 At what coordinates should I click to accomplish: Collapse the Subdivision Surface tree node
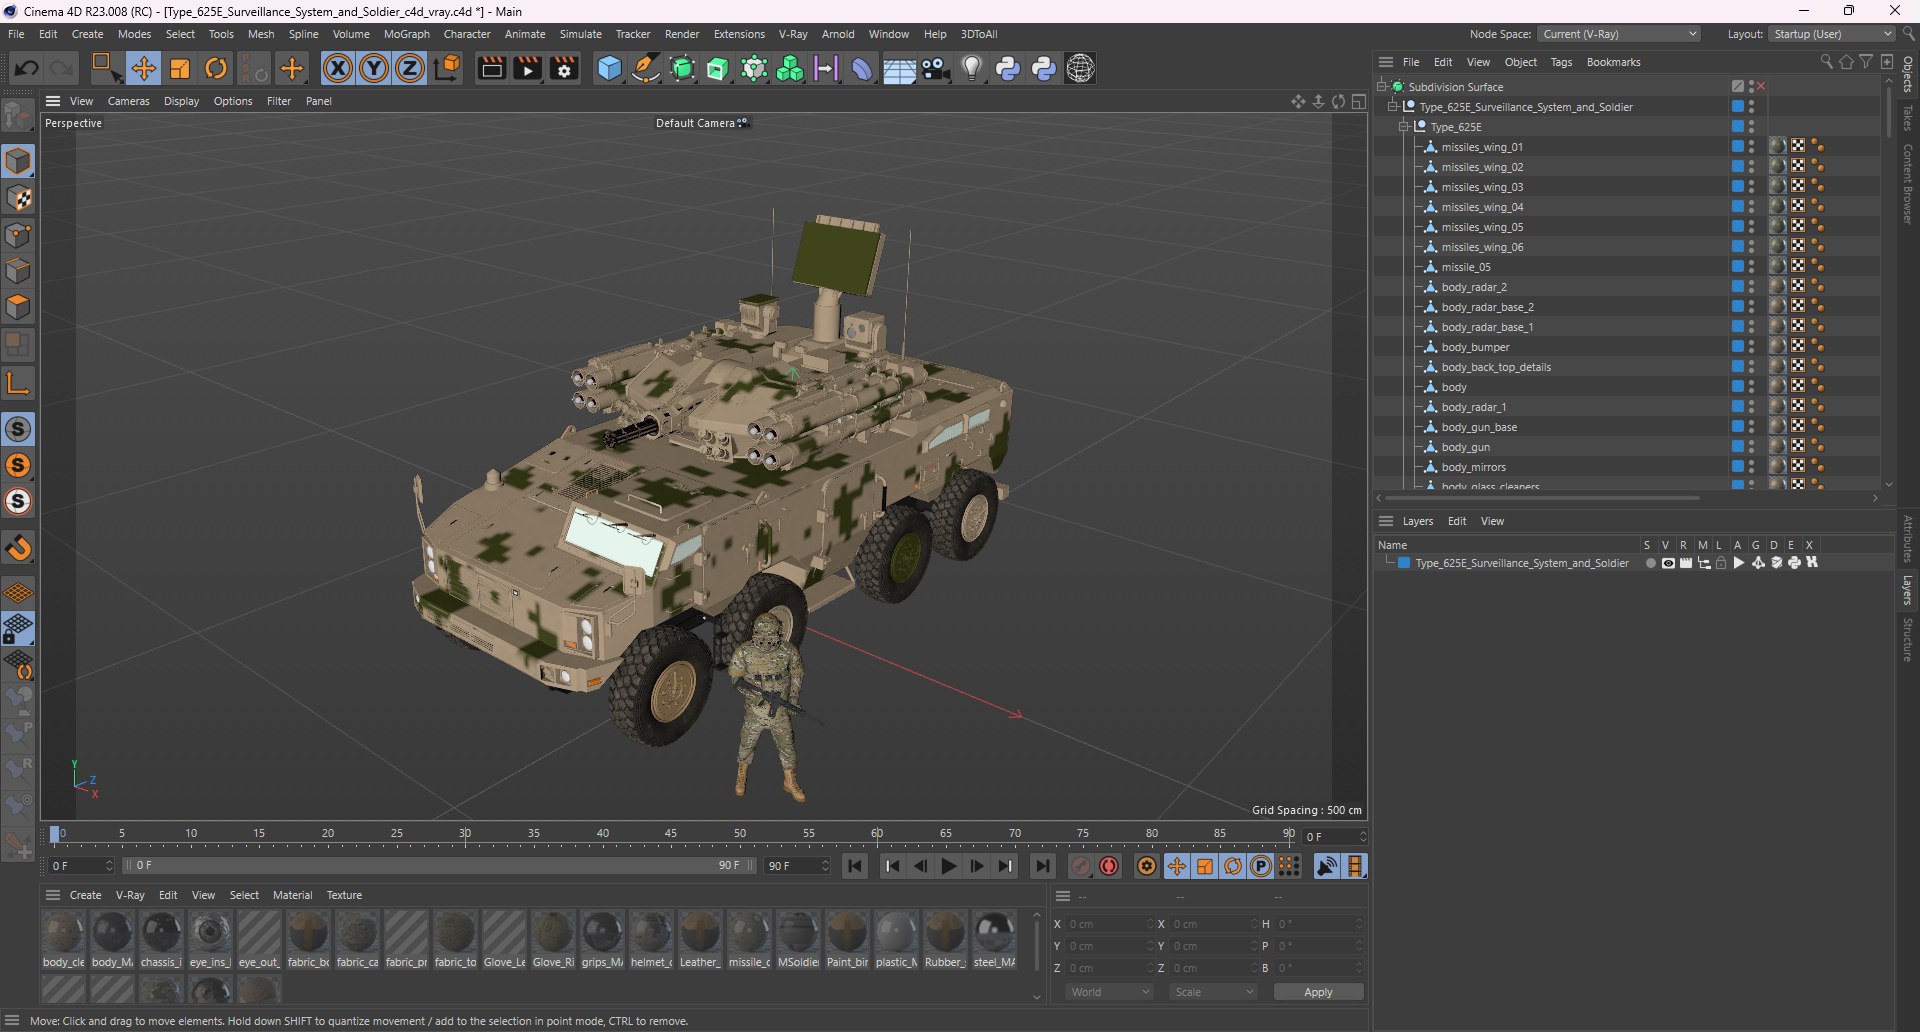[x=1382, y=86]
